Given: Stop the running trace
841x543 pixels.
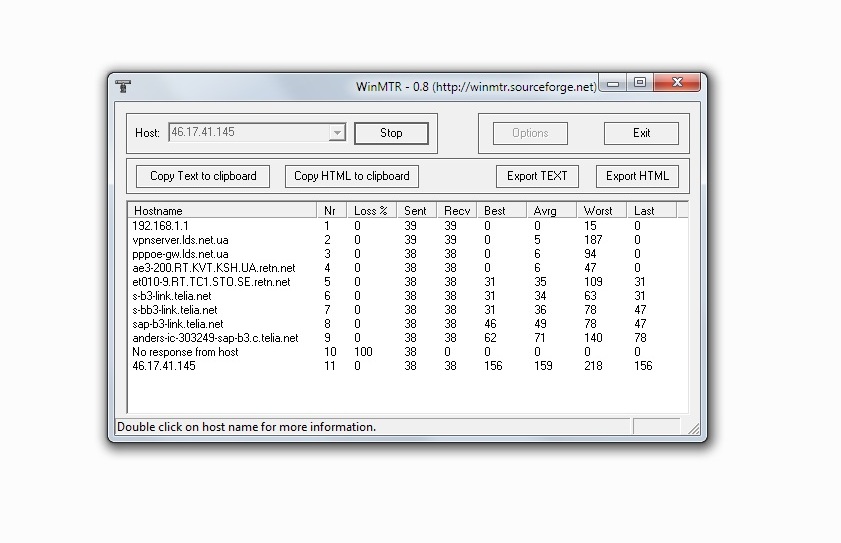Looking at the screenshot, I should [391, 133].
